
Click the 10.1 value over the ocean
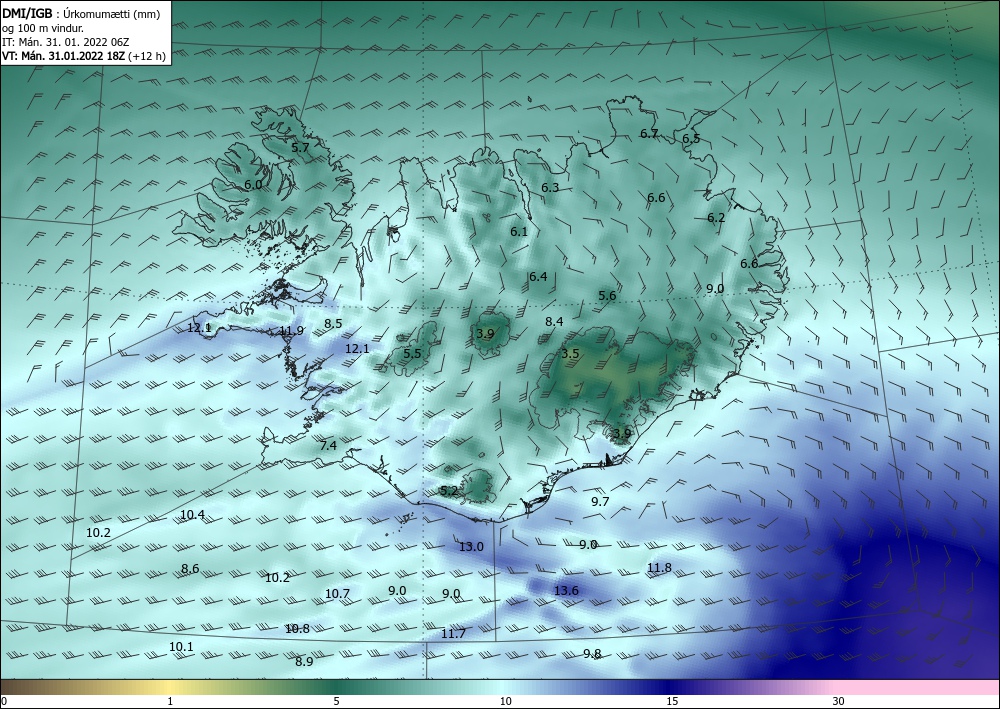pyautogui.click(x=181, y=647)
